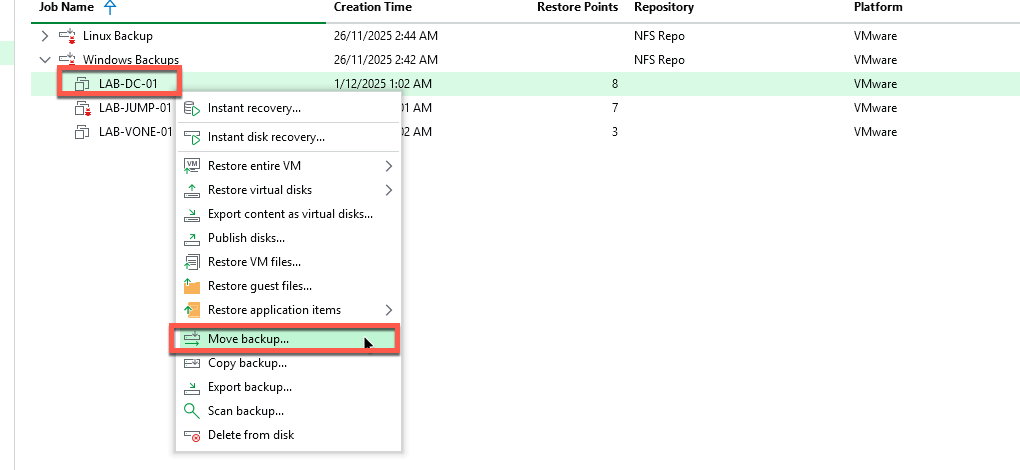Click the Restore entire VM icon
1020x470 pixels.
[x=192, y=166]
